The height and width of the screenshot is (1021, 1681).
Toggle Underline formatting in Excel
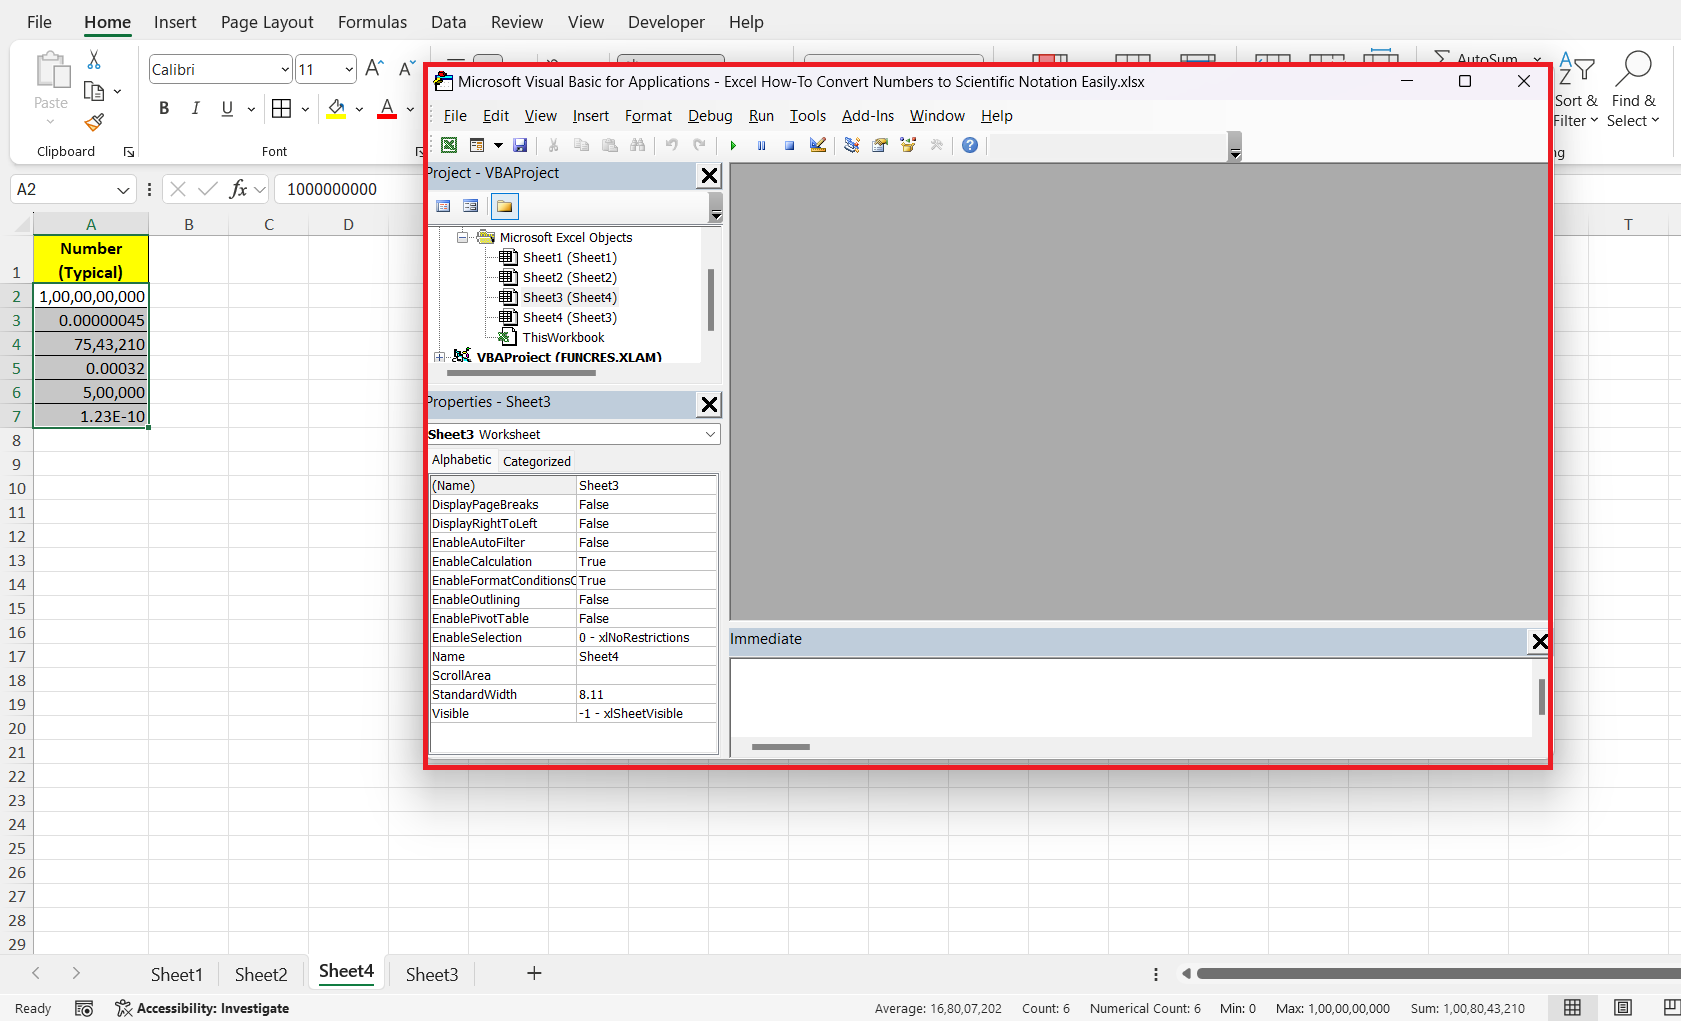coord(227,108)
